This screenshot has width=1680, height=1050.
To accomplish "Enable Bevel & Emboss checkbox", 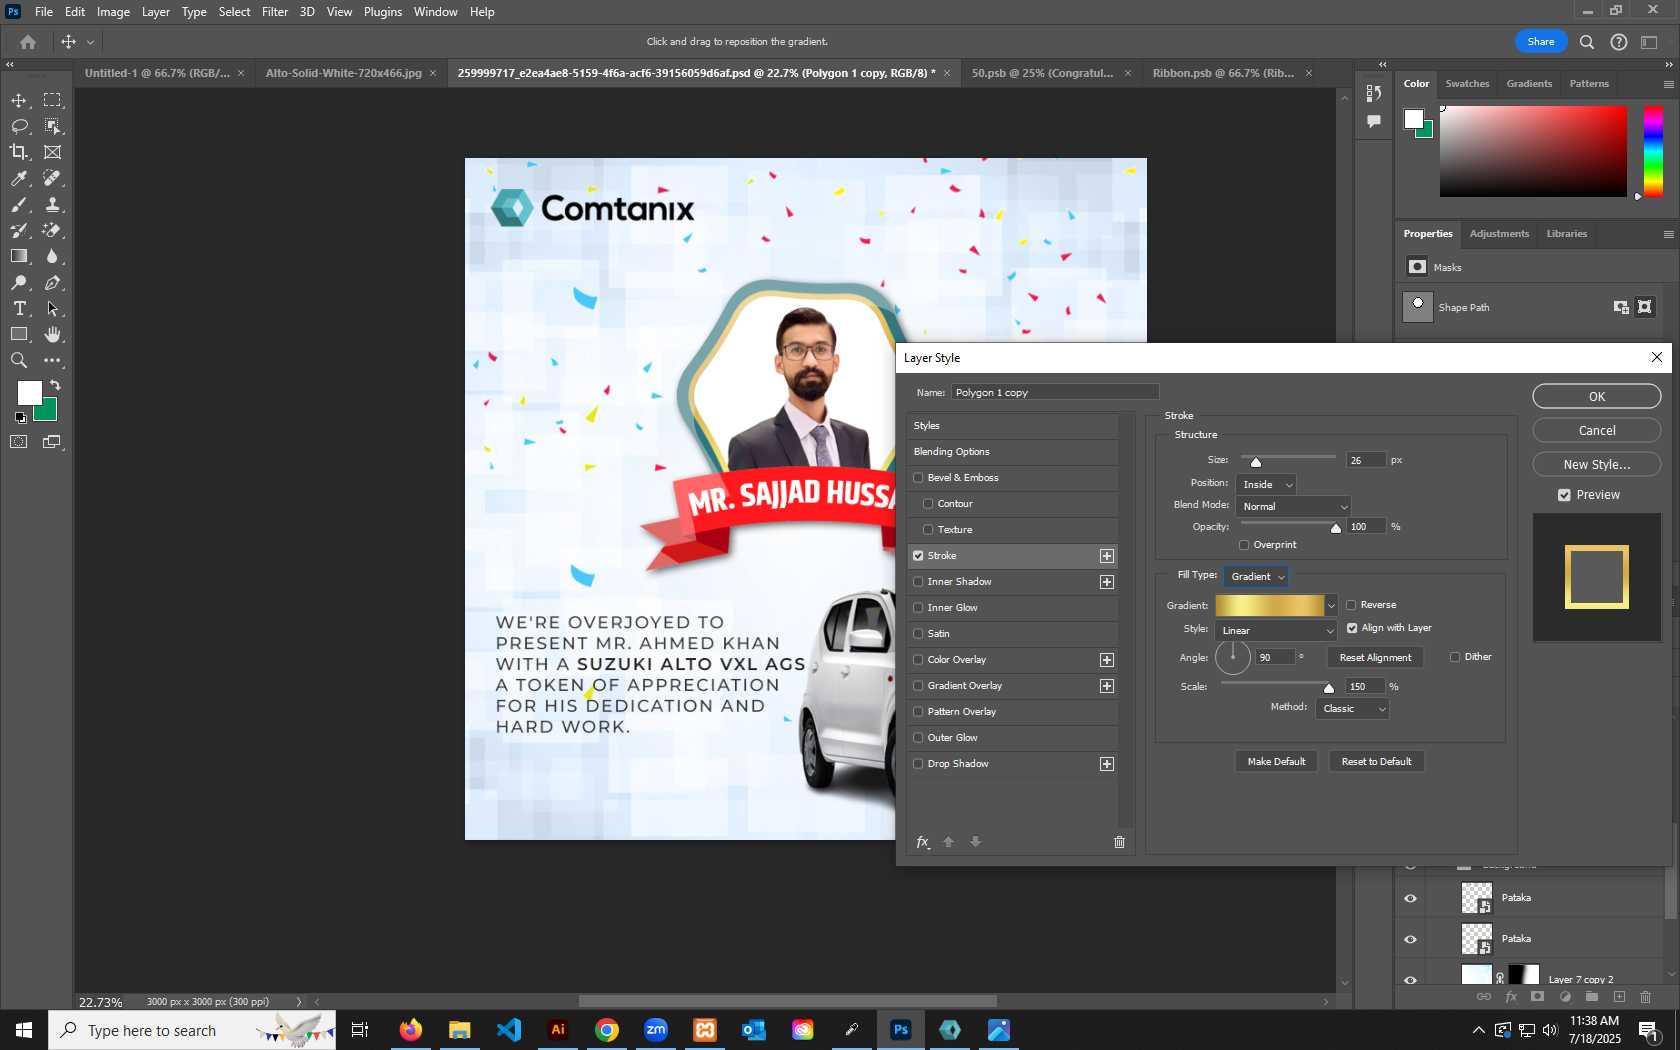I will [x=918, y=478].
